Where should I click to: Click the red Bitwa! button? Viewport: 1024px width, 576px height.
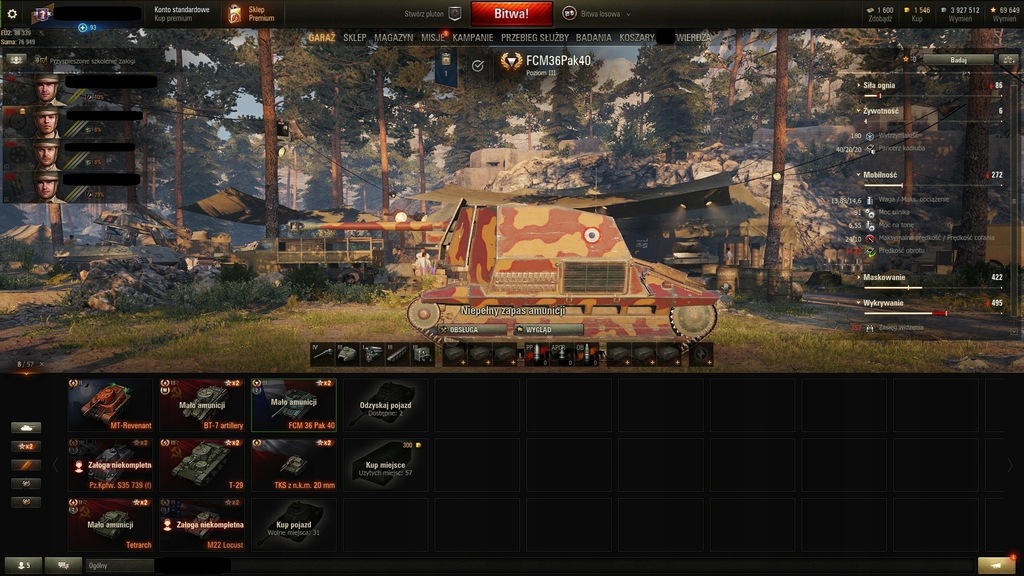[511, 14]
